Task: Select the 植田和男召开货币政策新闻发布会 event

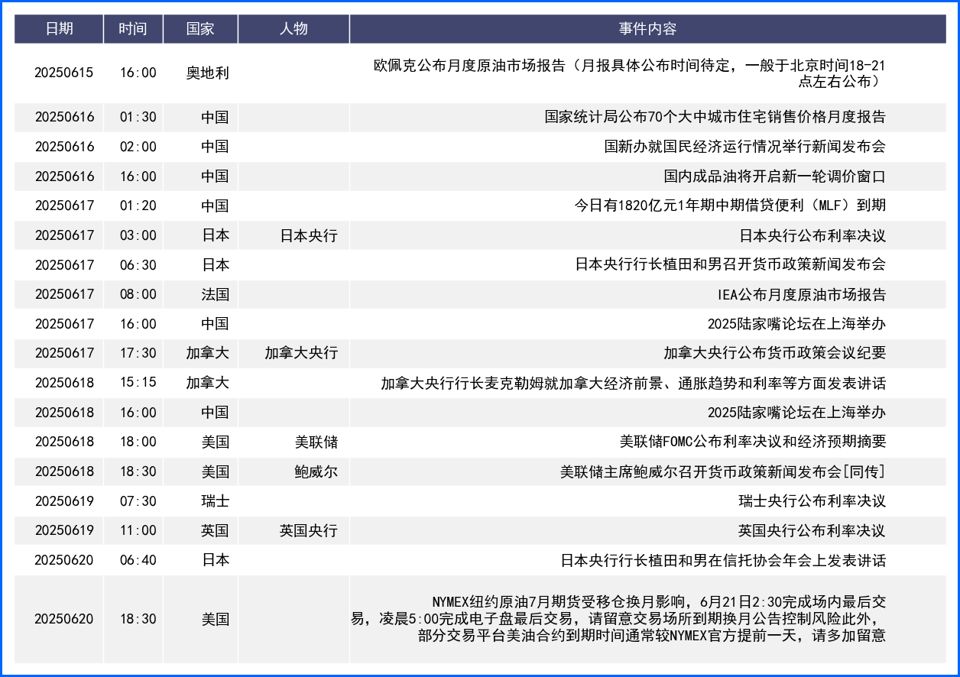Action: point(730,264)
